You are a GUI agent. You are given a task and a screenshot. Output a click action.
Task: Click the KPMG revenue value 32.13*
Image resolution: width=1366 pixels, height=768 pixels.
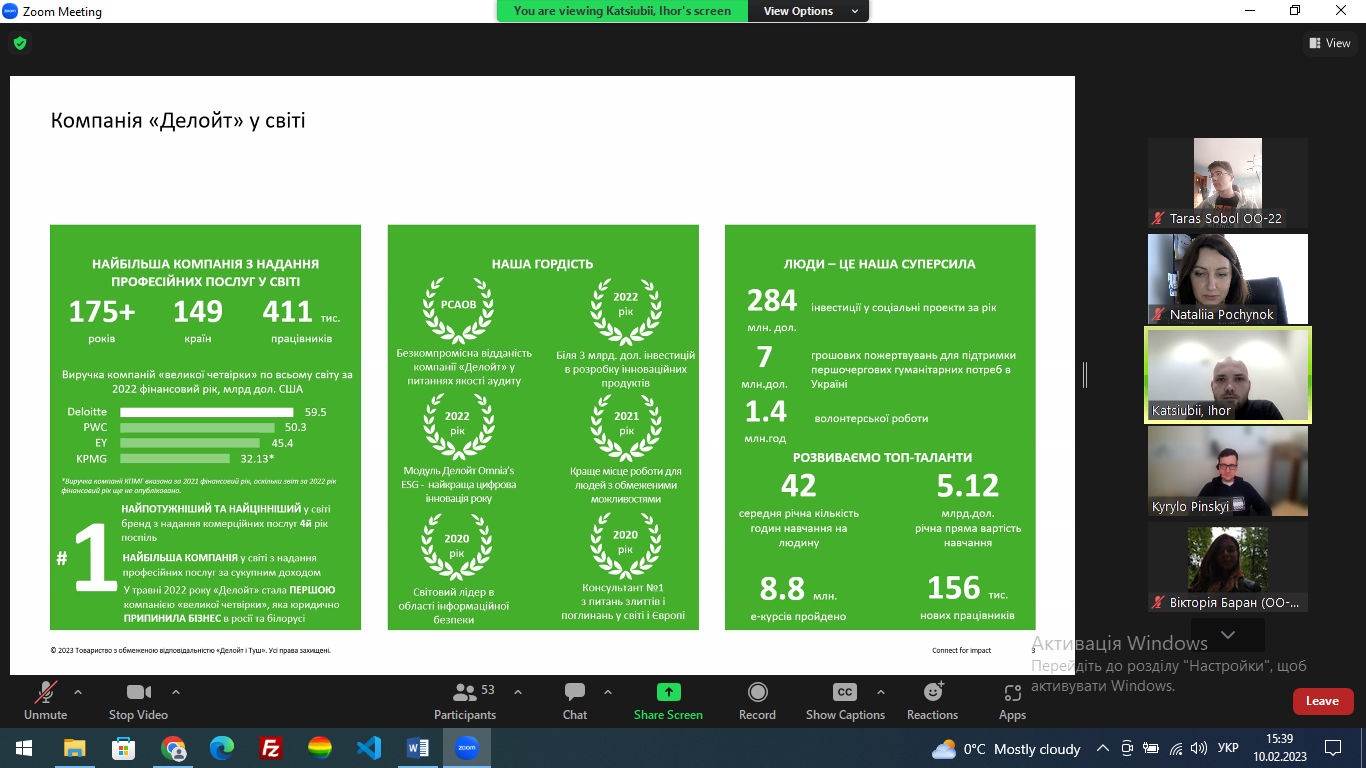click(257, 459)
